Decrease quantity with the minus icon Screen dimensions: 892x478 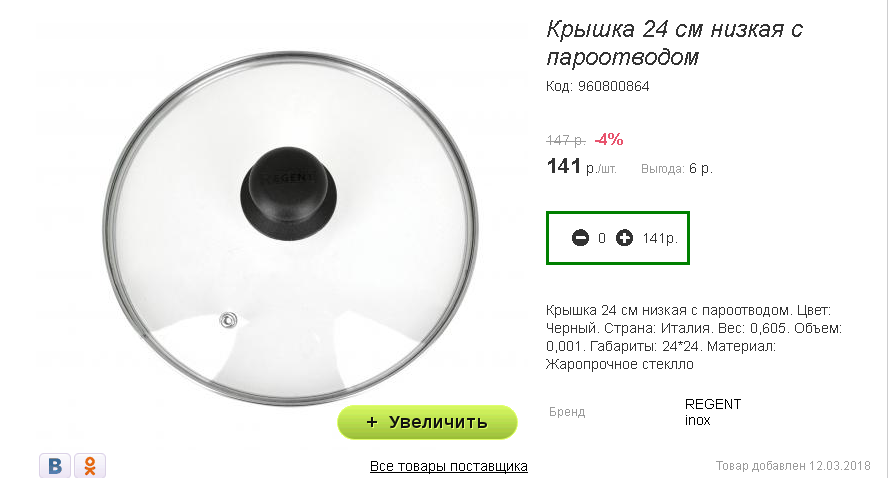[x=580, y=238]
